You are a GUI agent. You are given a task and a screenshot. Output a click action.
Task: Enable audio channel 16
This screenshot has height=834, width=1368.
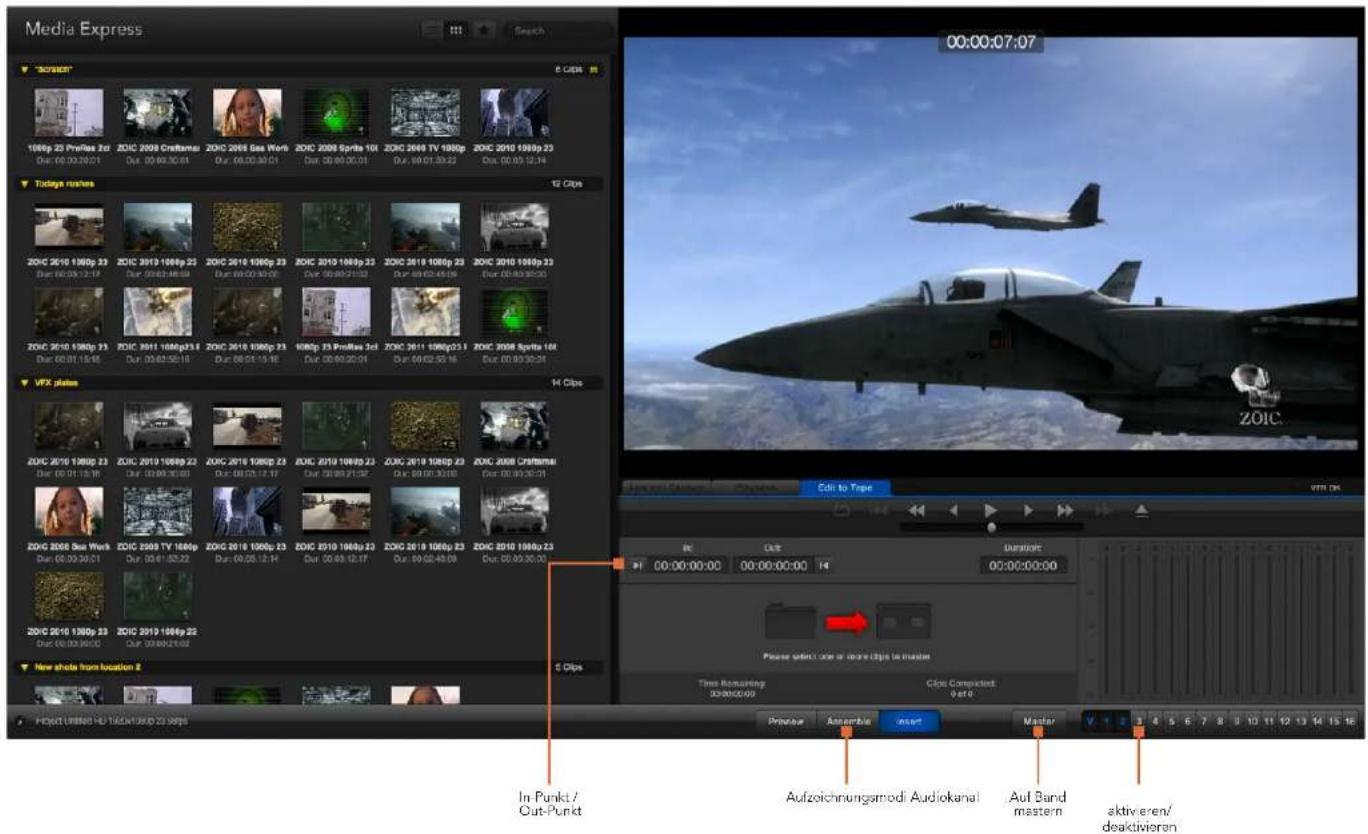(1350, 721)
